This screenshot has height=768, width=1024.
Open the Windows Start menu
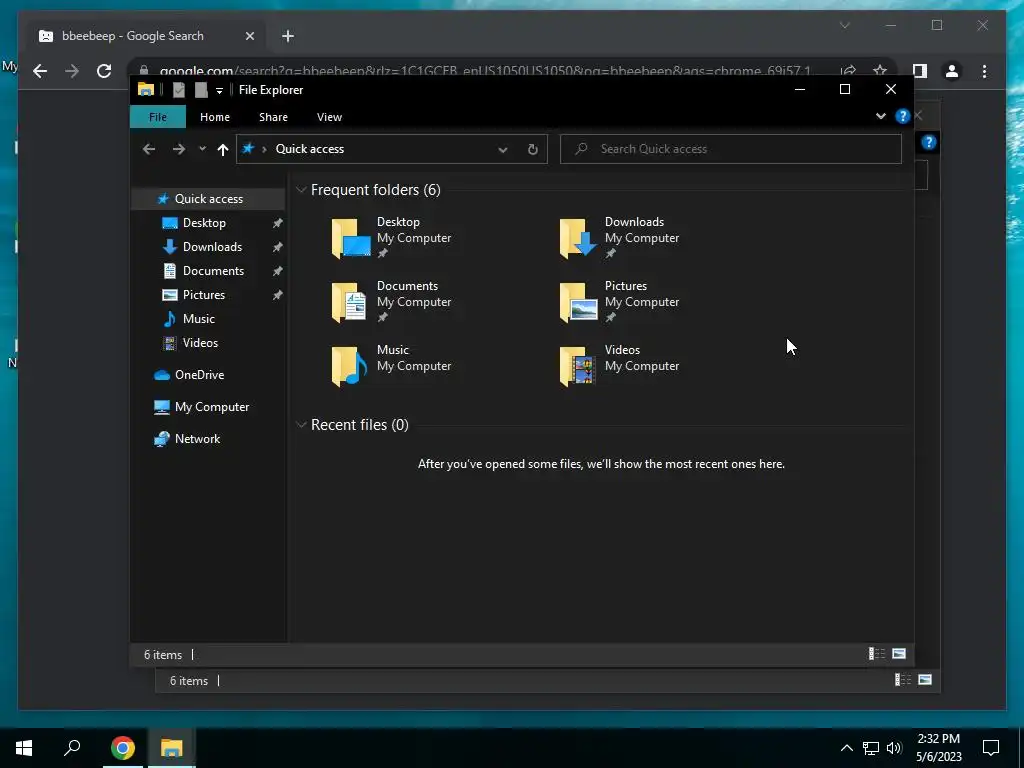coord(24,748)
